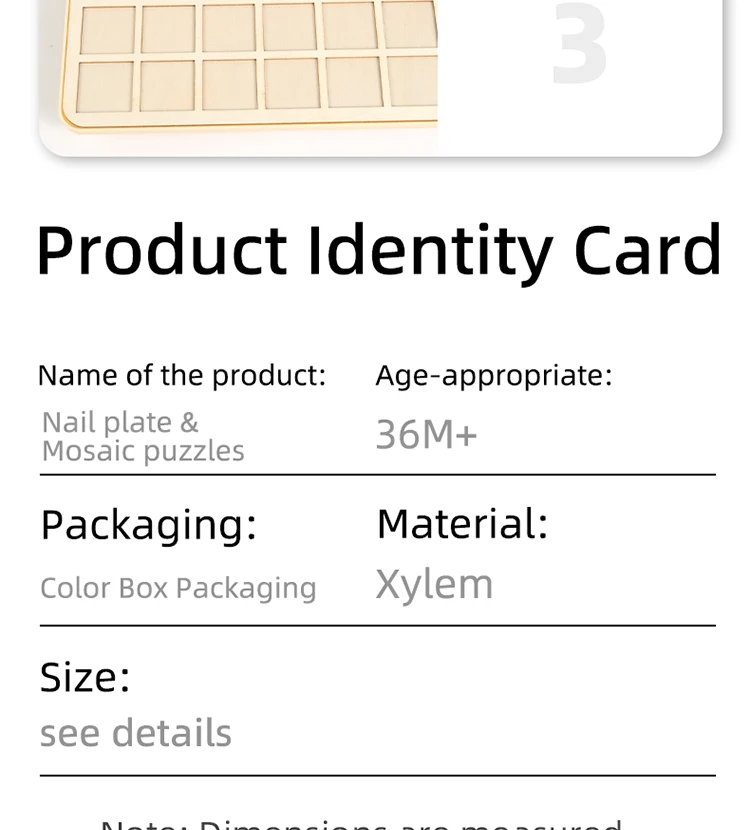Screen dimensions: 750x830
Task: Select the "Packaging:" label
Action: (x=148, y=525)
